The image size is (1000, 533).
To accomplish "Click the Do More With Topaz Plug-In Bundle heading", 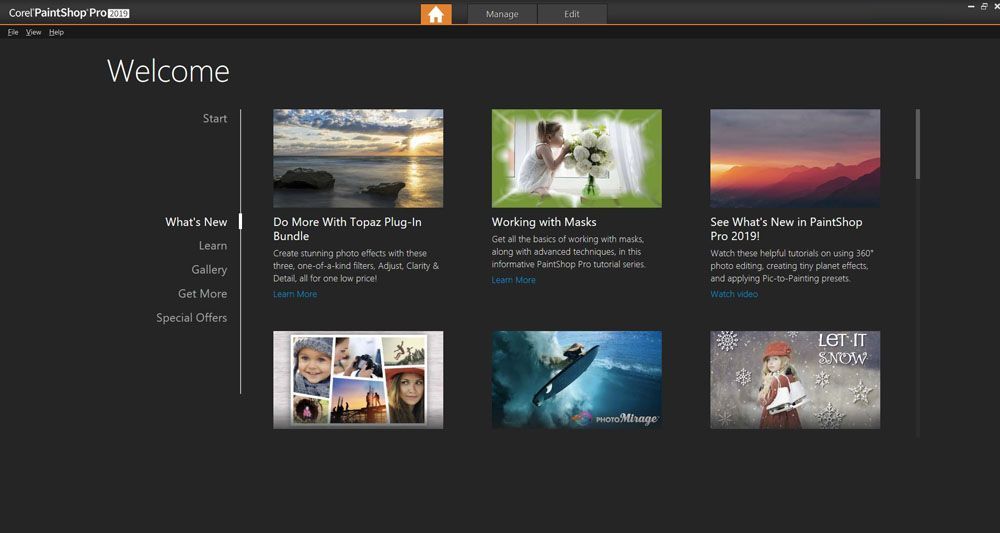I will click(x=347, y=229).
